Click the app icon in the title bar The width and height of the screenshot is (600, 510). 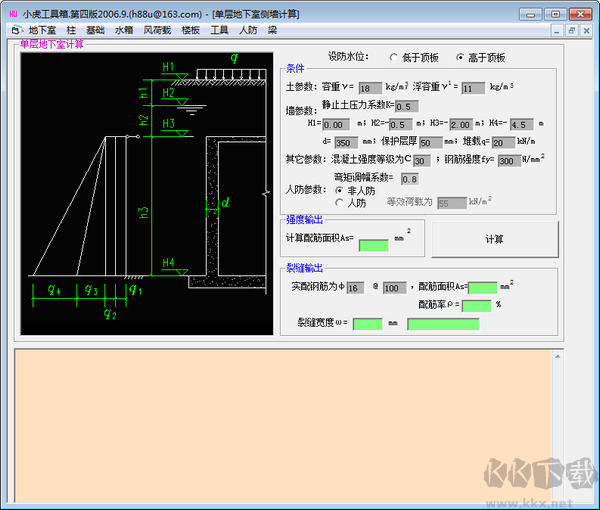click(x=12, y=14)
